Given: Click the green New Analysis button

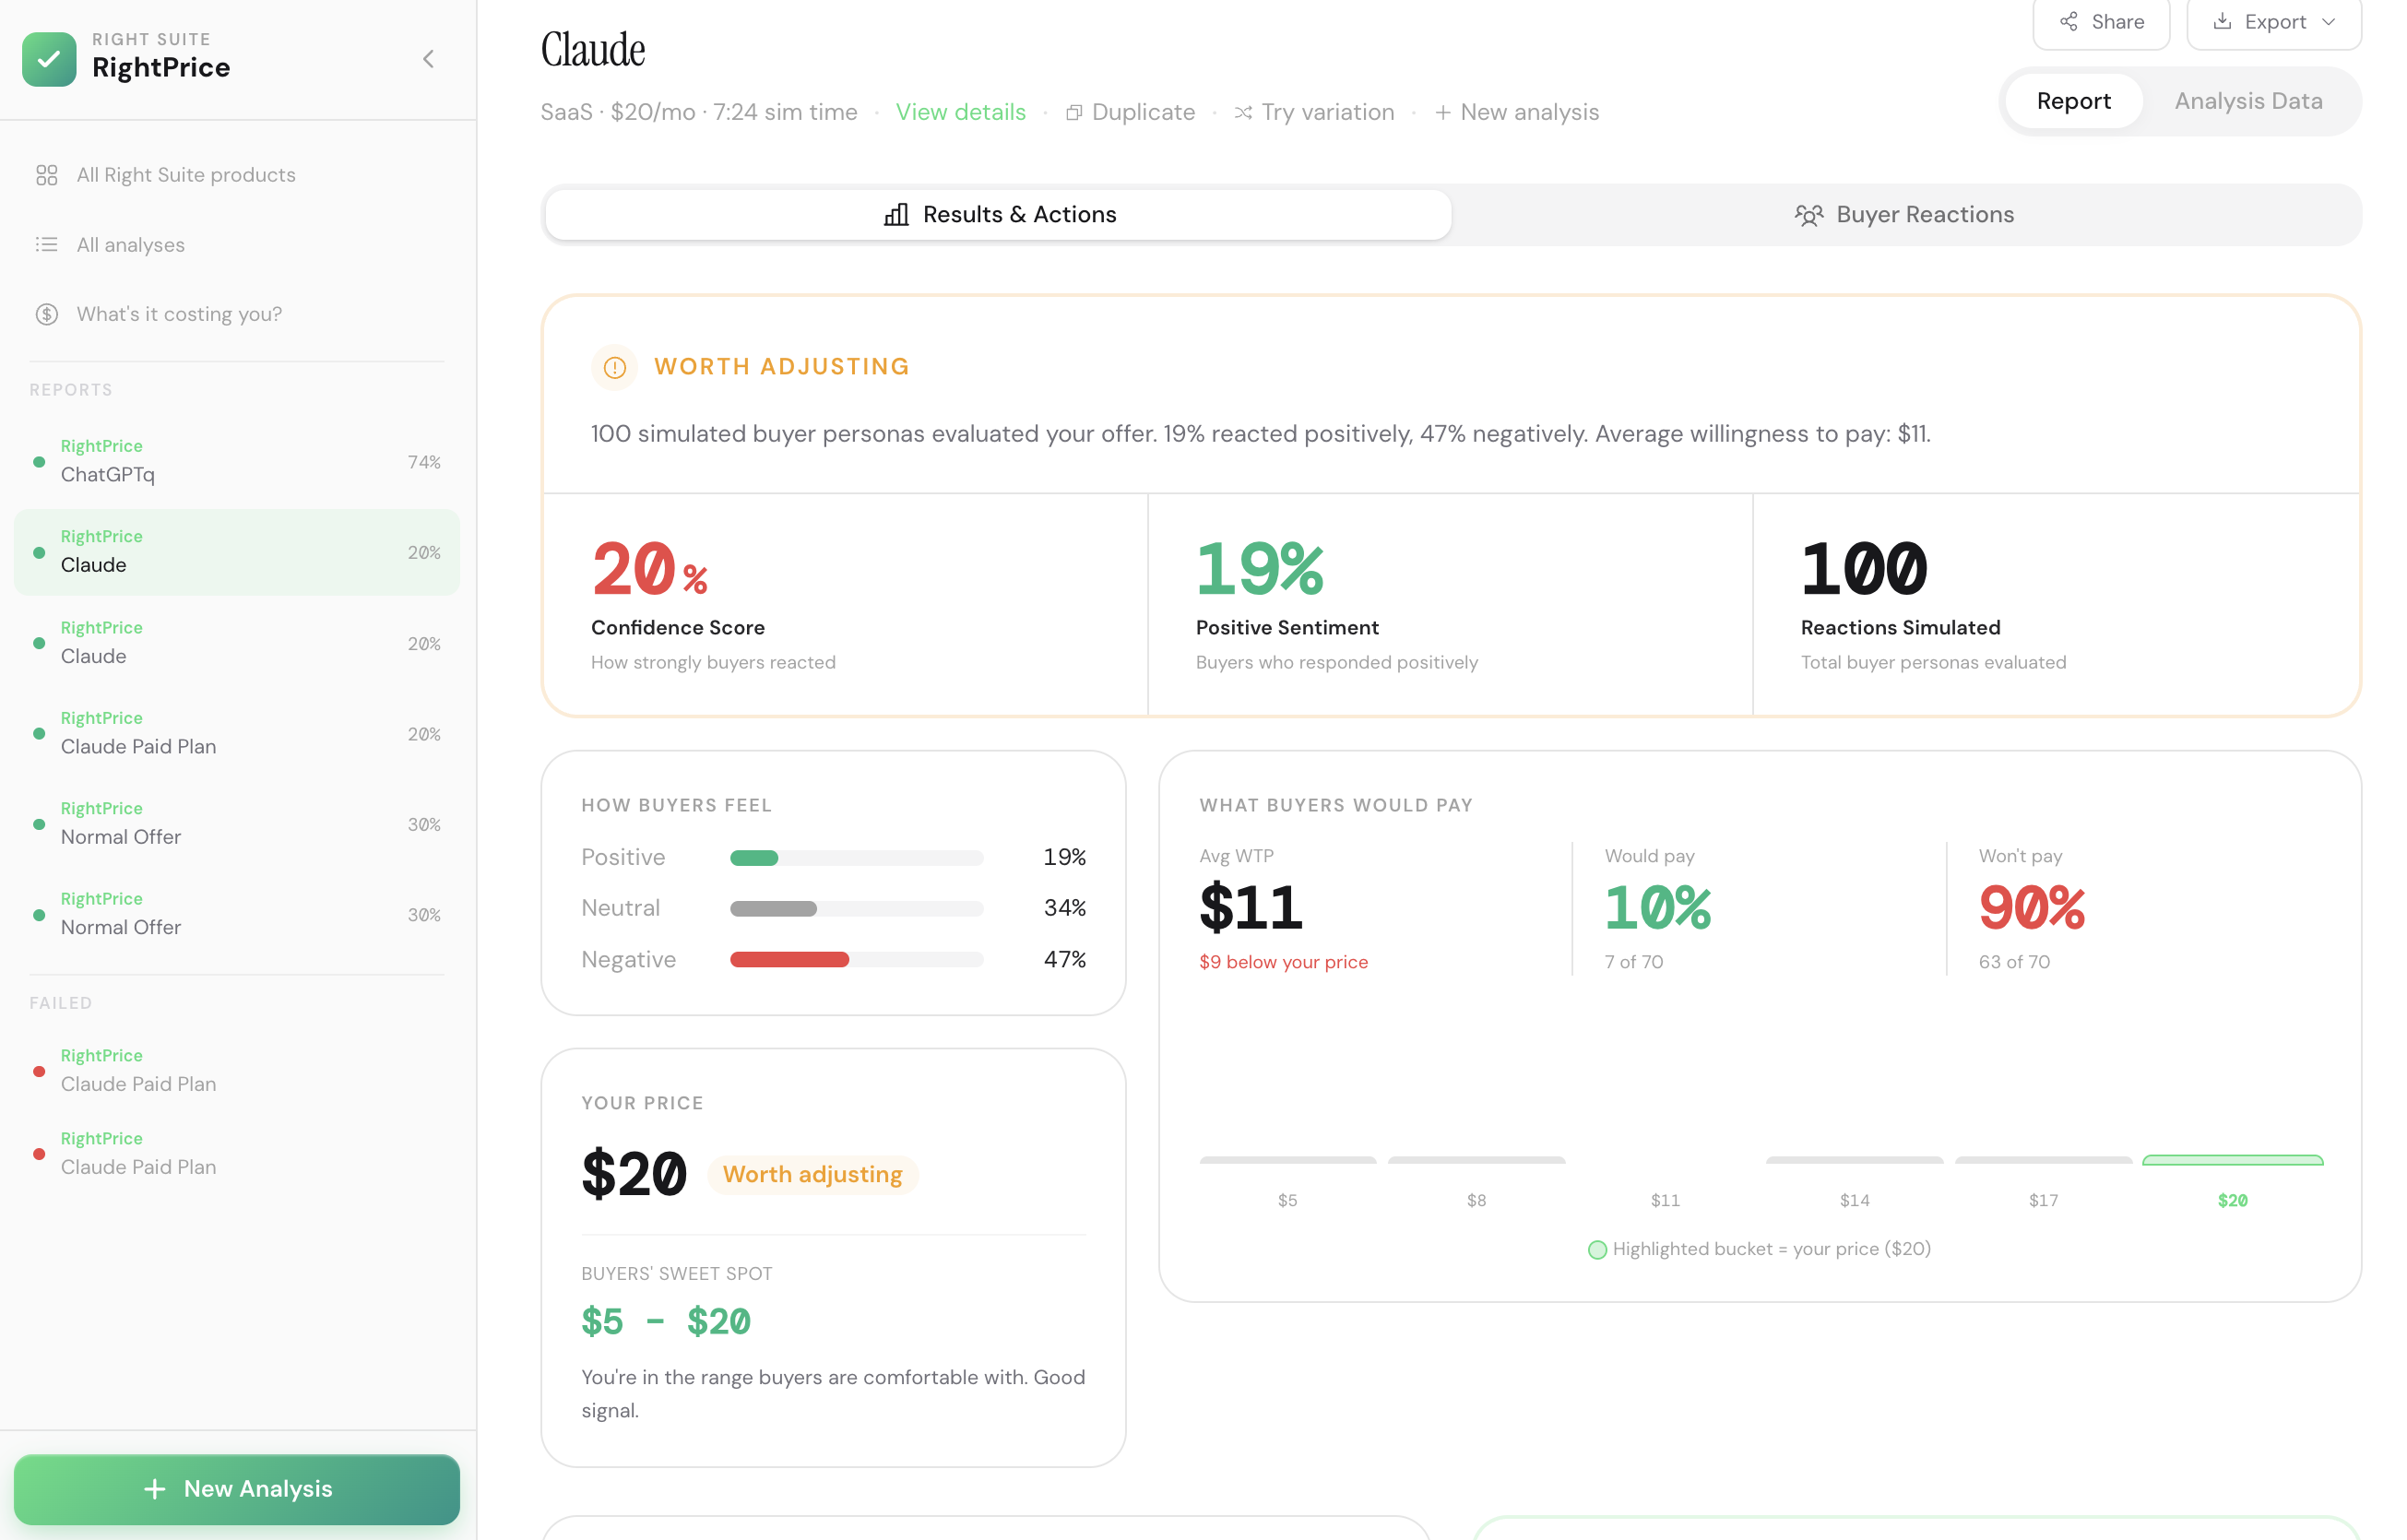Looking at the screenshot, I should pyautogui.click(x=237, y=1488).
